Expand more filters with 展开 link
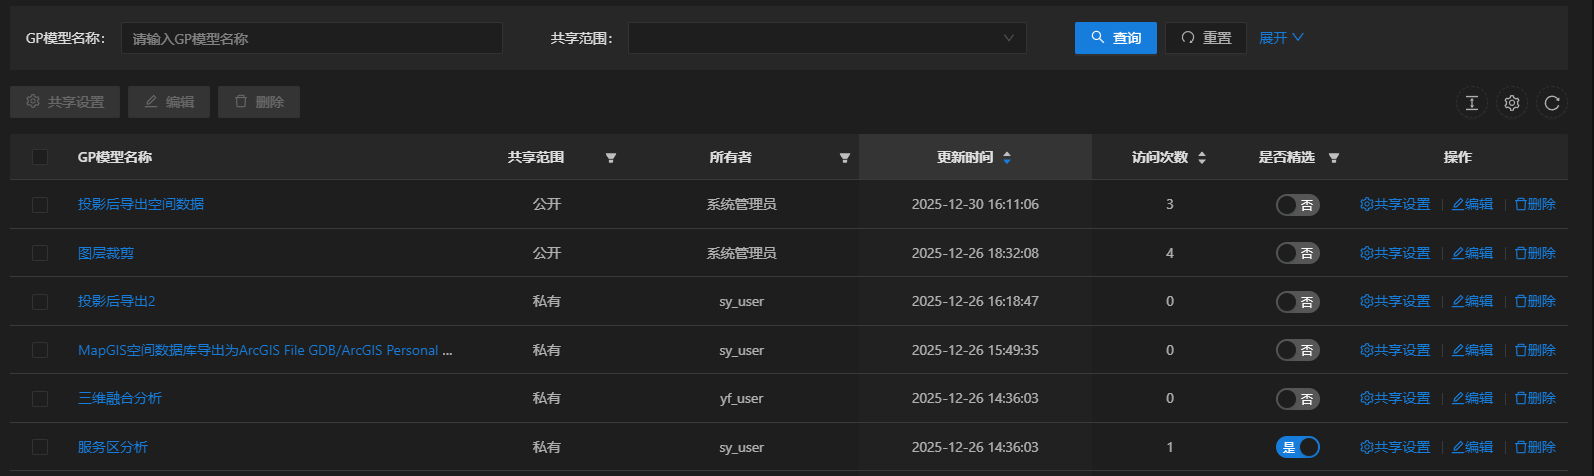The image size is (1594, 476). [x=1281, y=38]
